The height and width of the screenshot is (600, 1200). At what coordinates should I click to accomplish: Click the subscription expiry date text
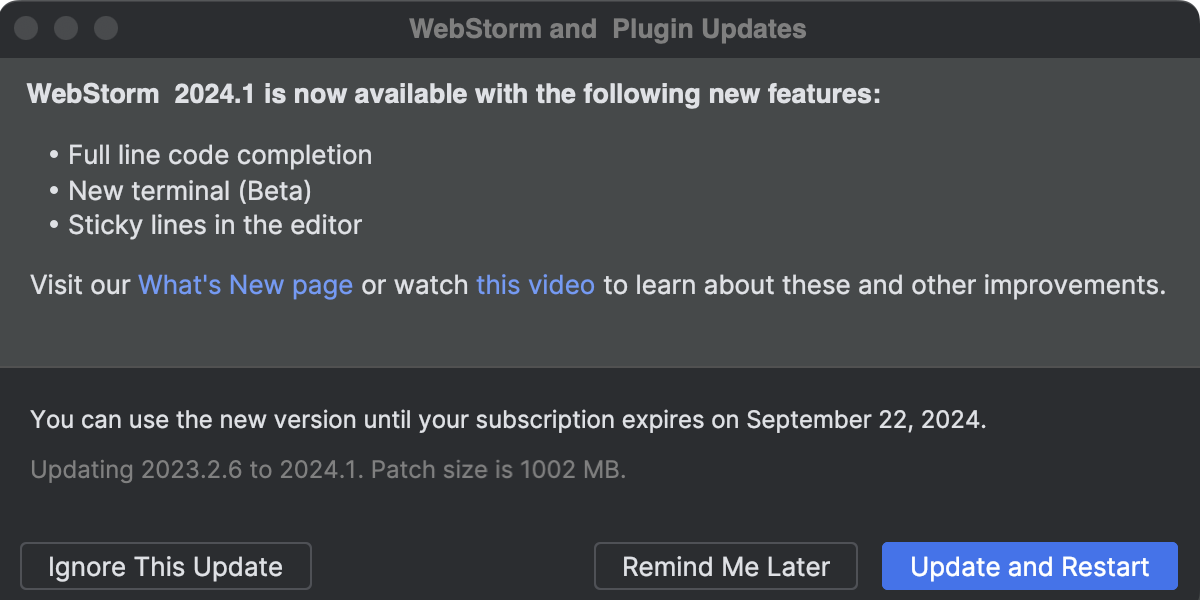[x=508, y=420]
